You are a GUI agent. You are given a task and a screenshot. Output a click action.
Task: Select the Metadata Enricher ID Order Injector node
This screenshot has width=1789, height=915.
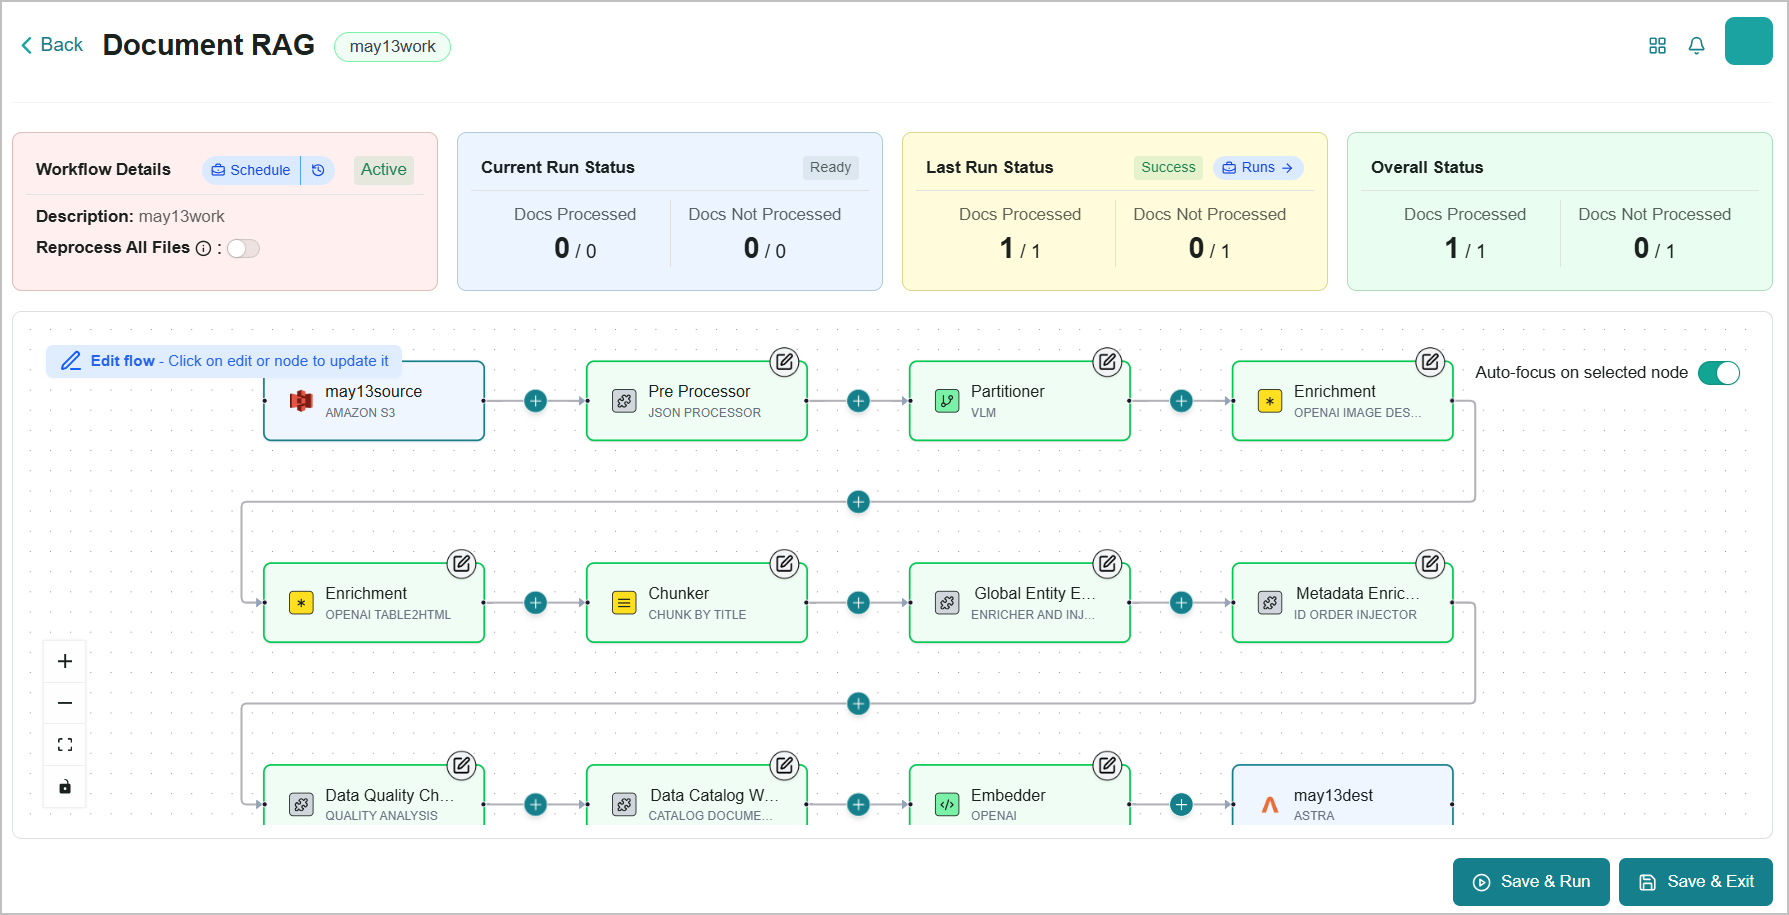[x=1343, y=603]
